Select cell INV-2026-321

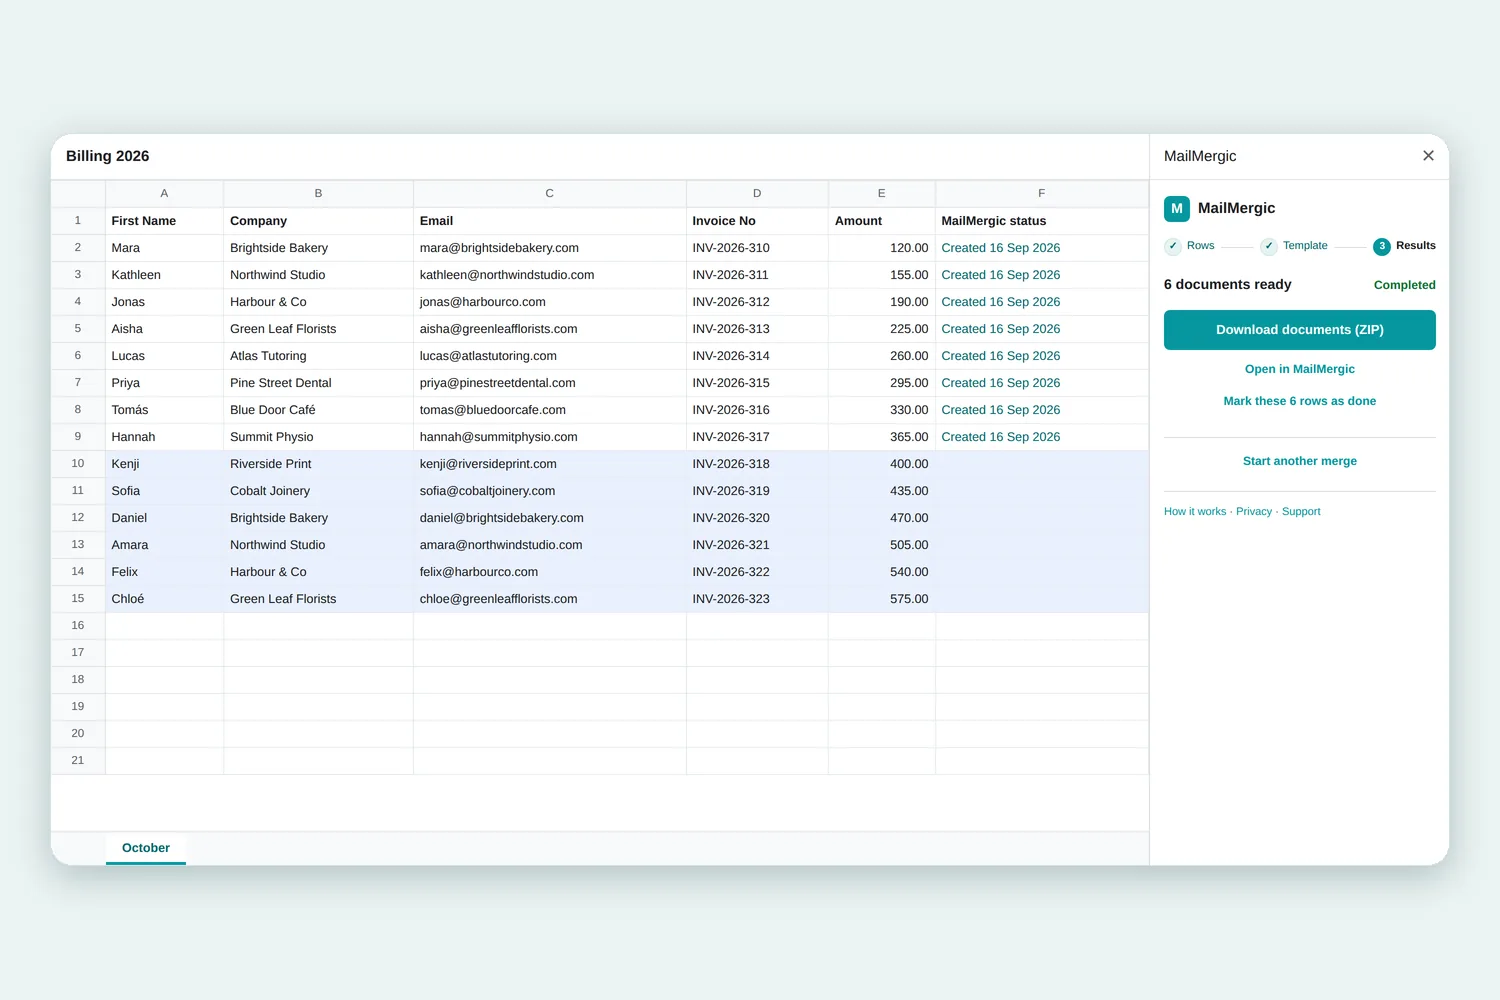757,545
